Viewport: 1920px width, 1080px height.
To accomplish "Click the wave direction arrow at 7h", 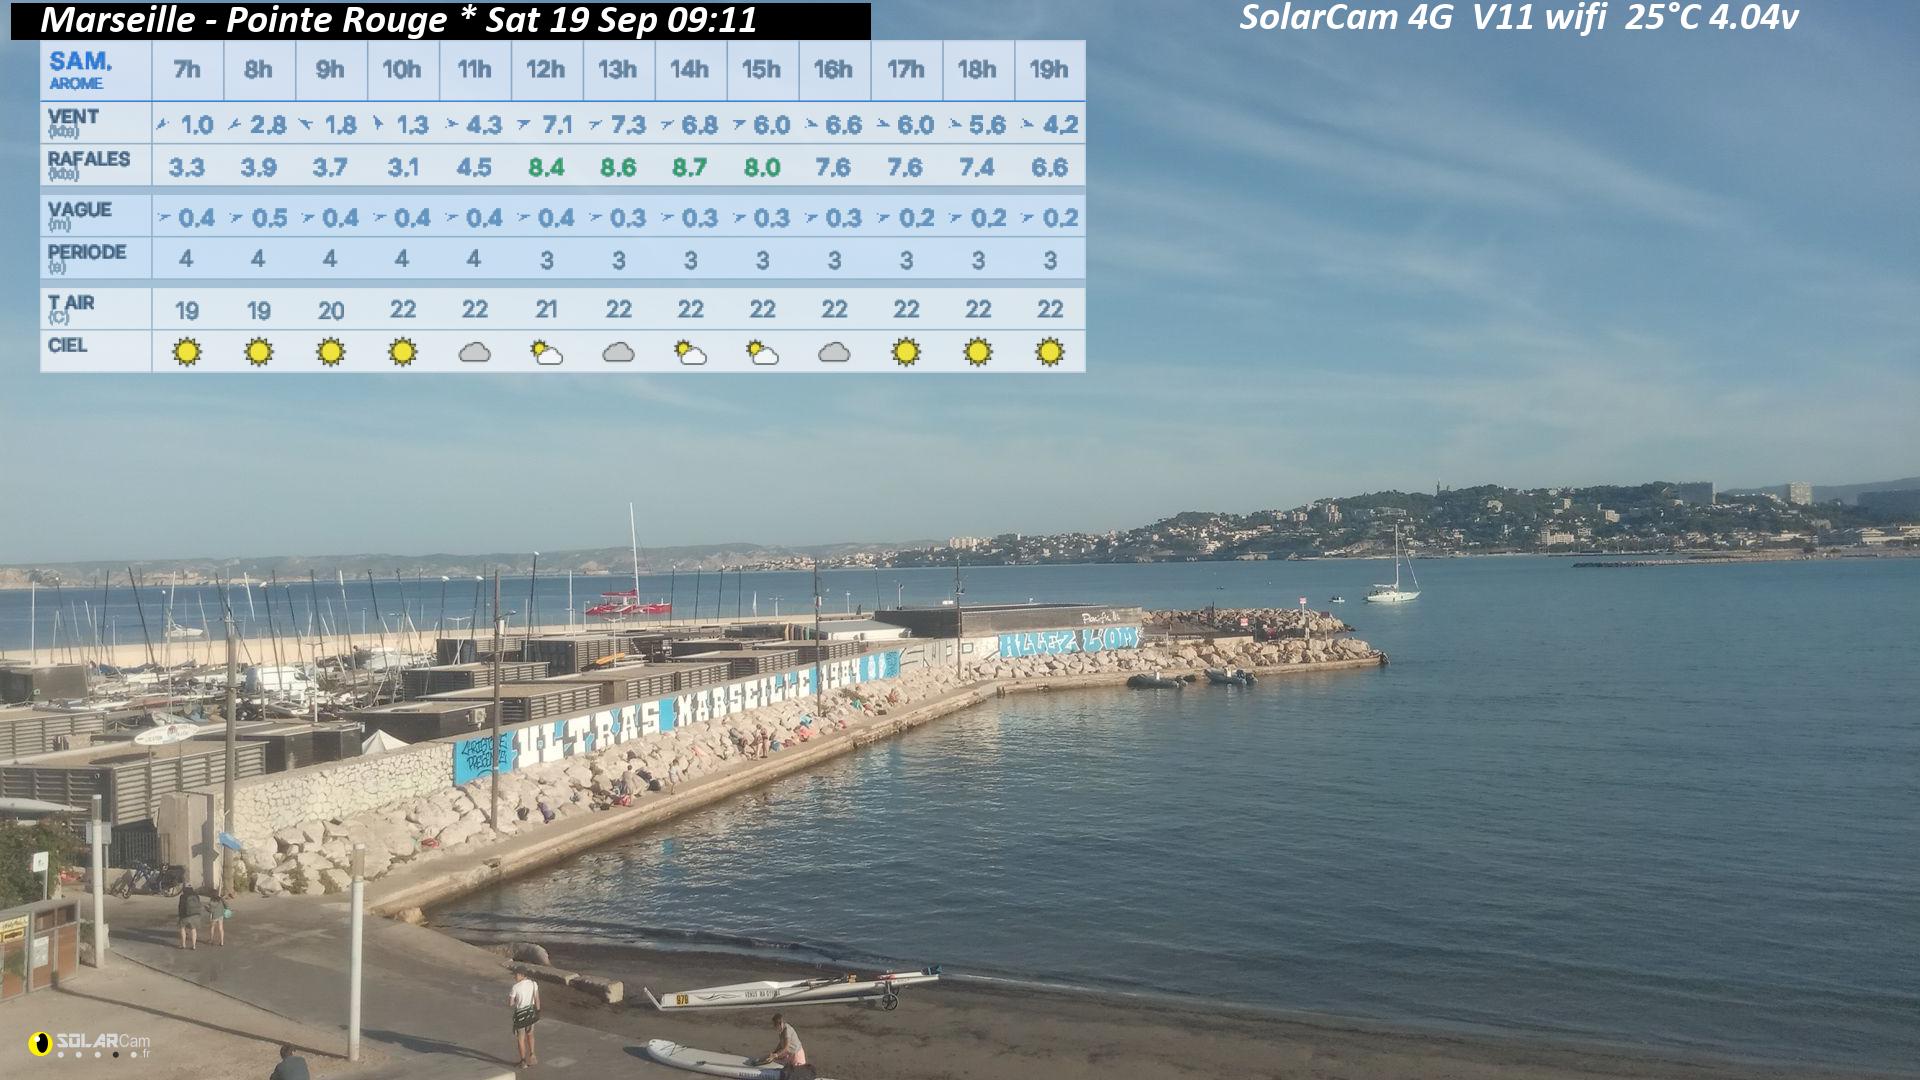I will pyautogui.click(x=164, y=217).
